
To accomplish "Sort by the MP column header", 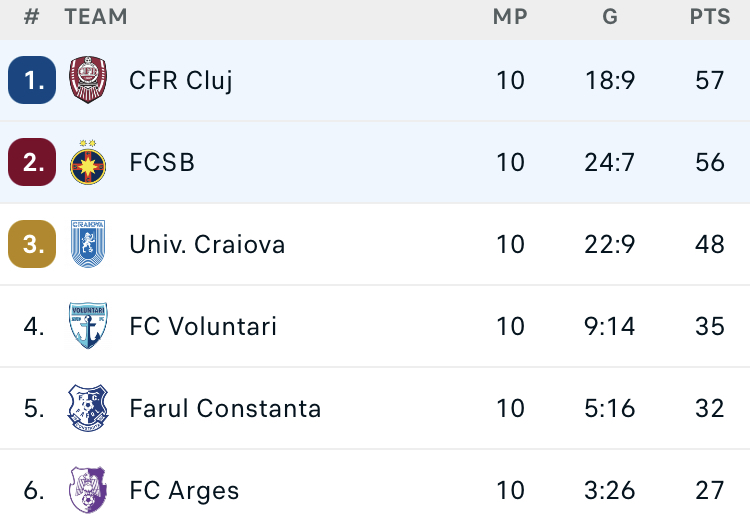I will [510, 17].
